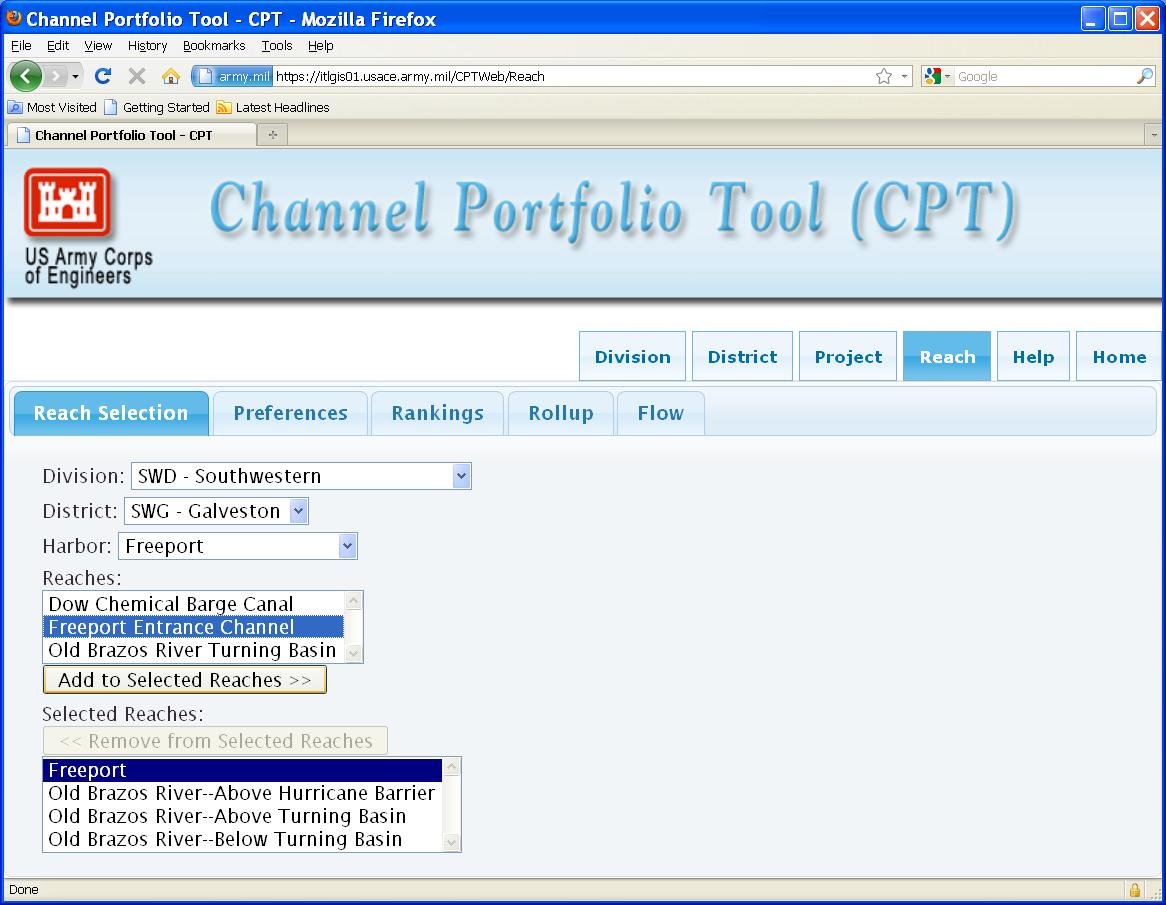The width and height of the screenshot is (1166, 905).
Task: Go to the District navigation button
Action: point(742,356)
